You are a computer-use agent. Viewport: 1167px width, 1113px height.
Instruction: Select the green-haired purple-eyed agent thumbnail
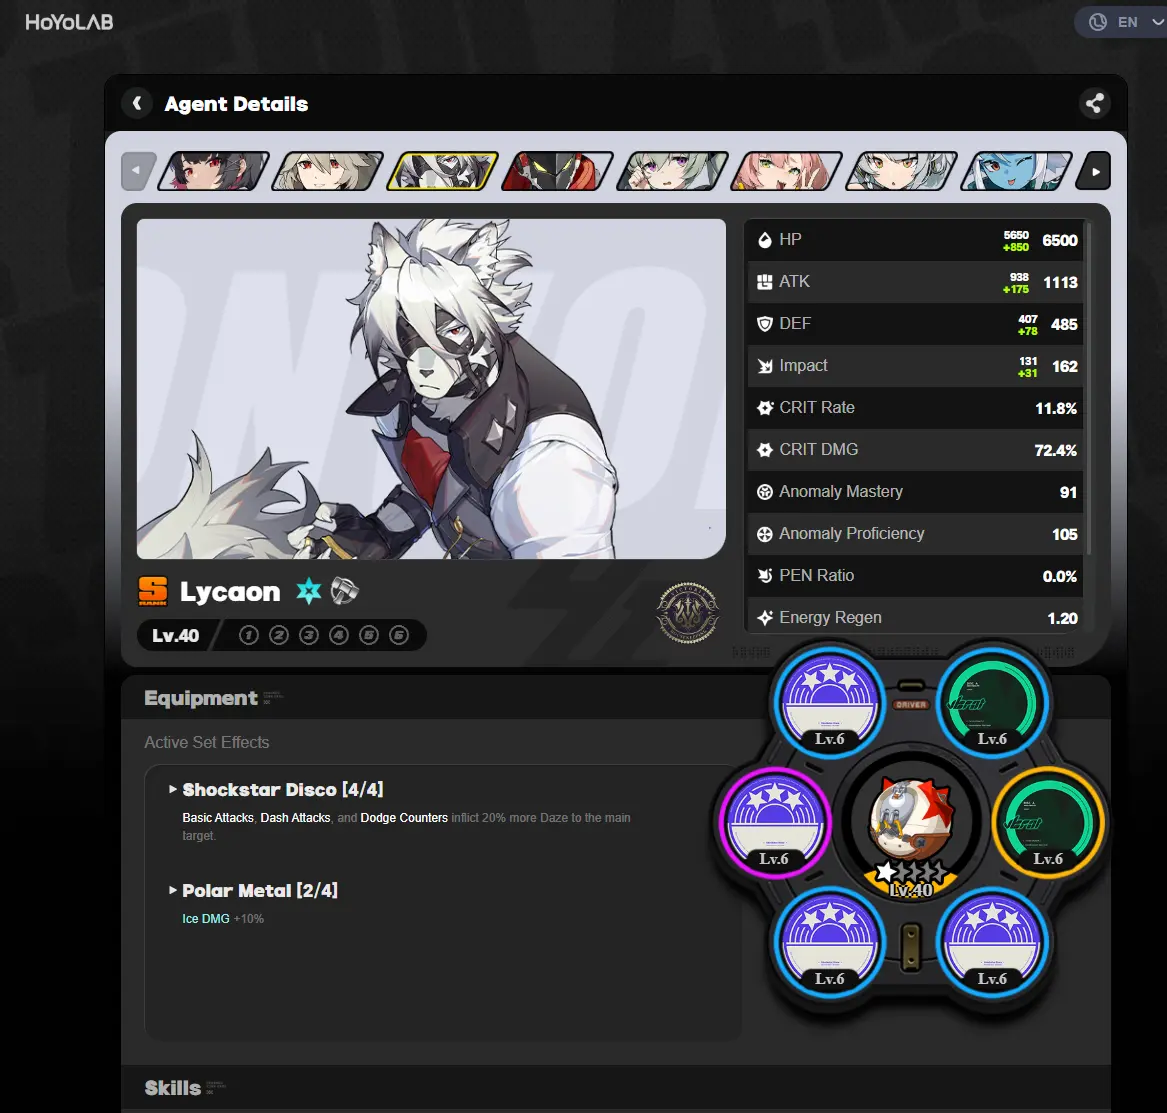tap(673, 171)
